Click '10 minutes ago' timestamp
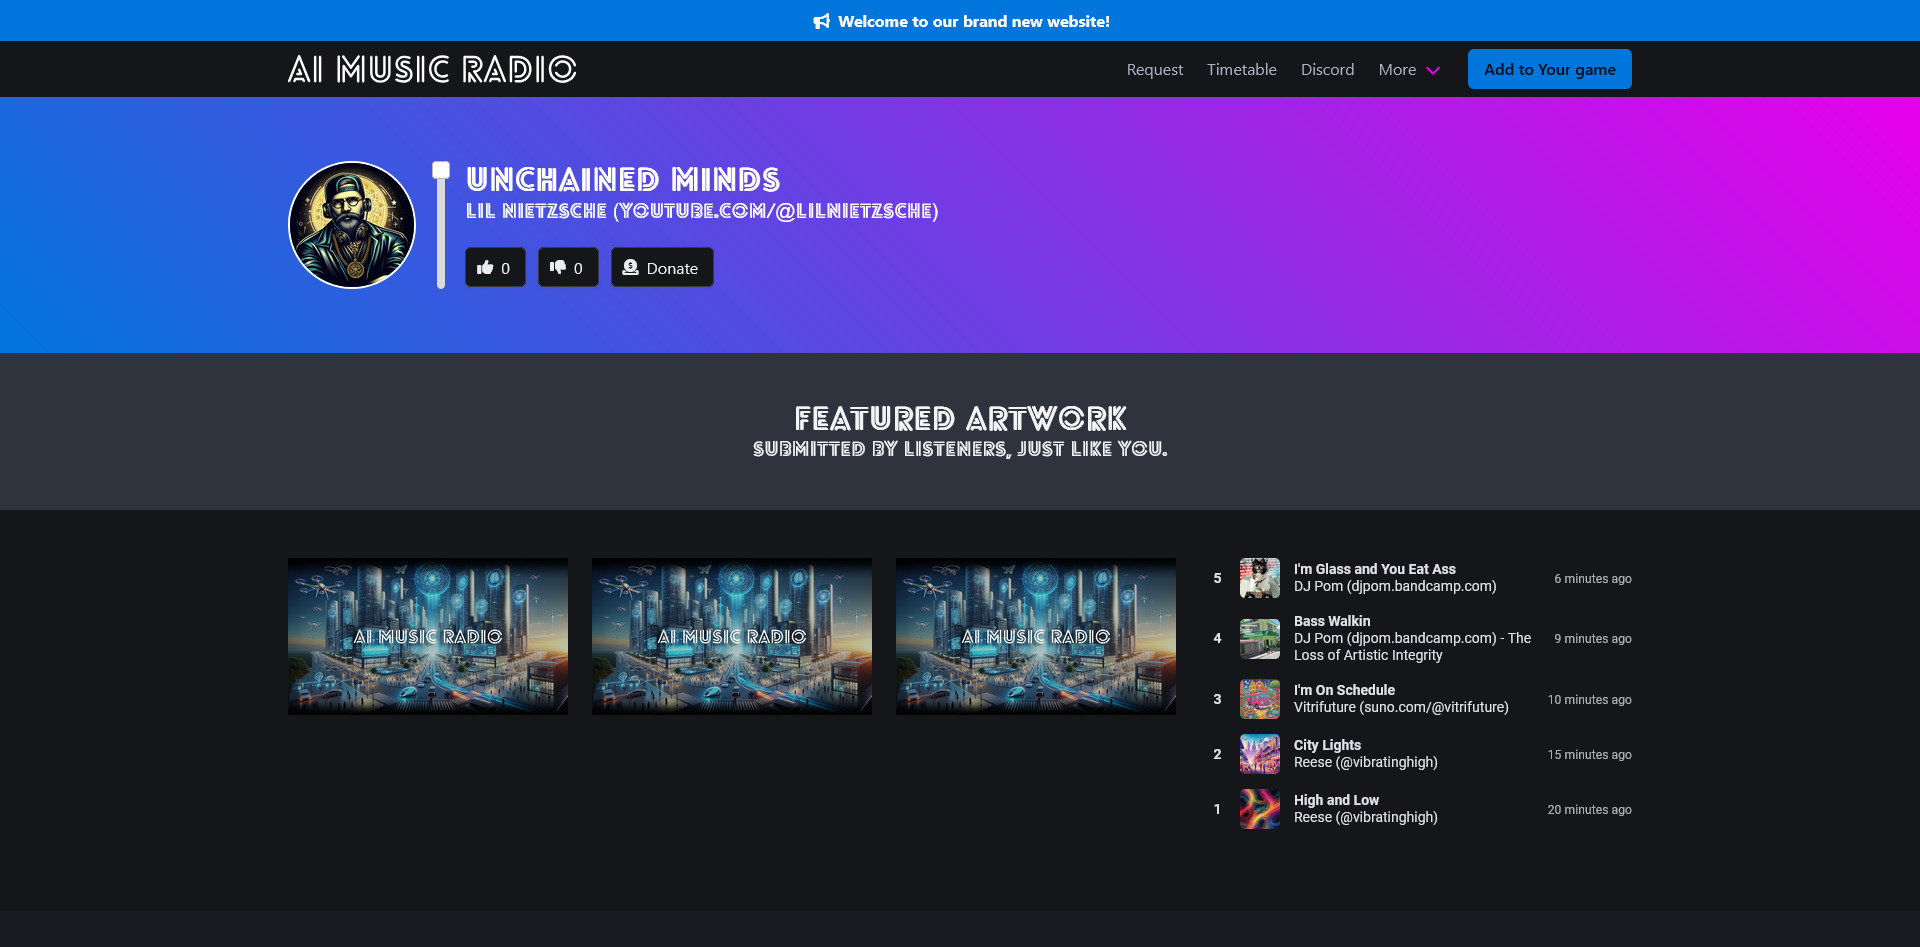Image resolution: width=1920 pixels, height=947 pixels. coord(1589,700)
